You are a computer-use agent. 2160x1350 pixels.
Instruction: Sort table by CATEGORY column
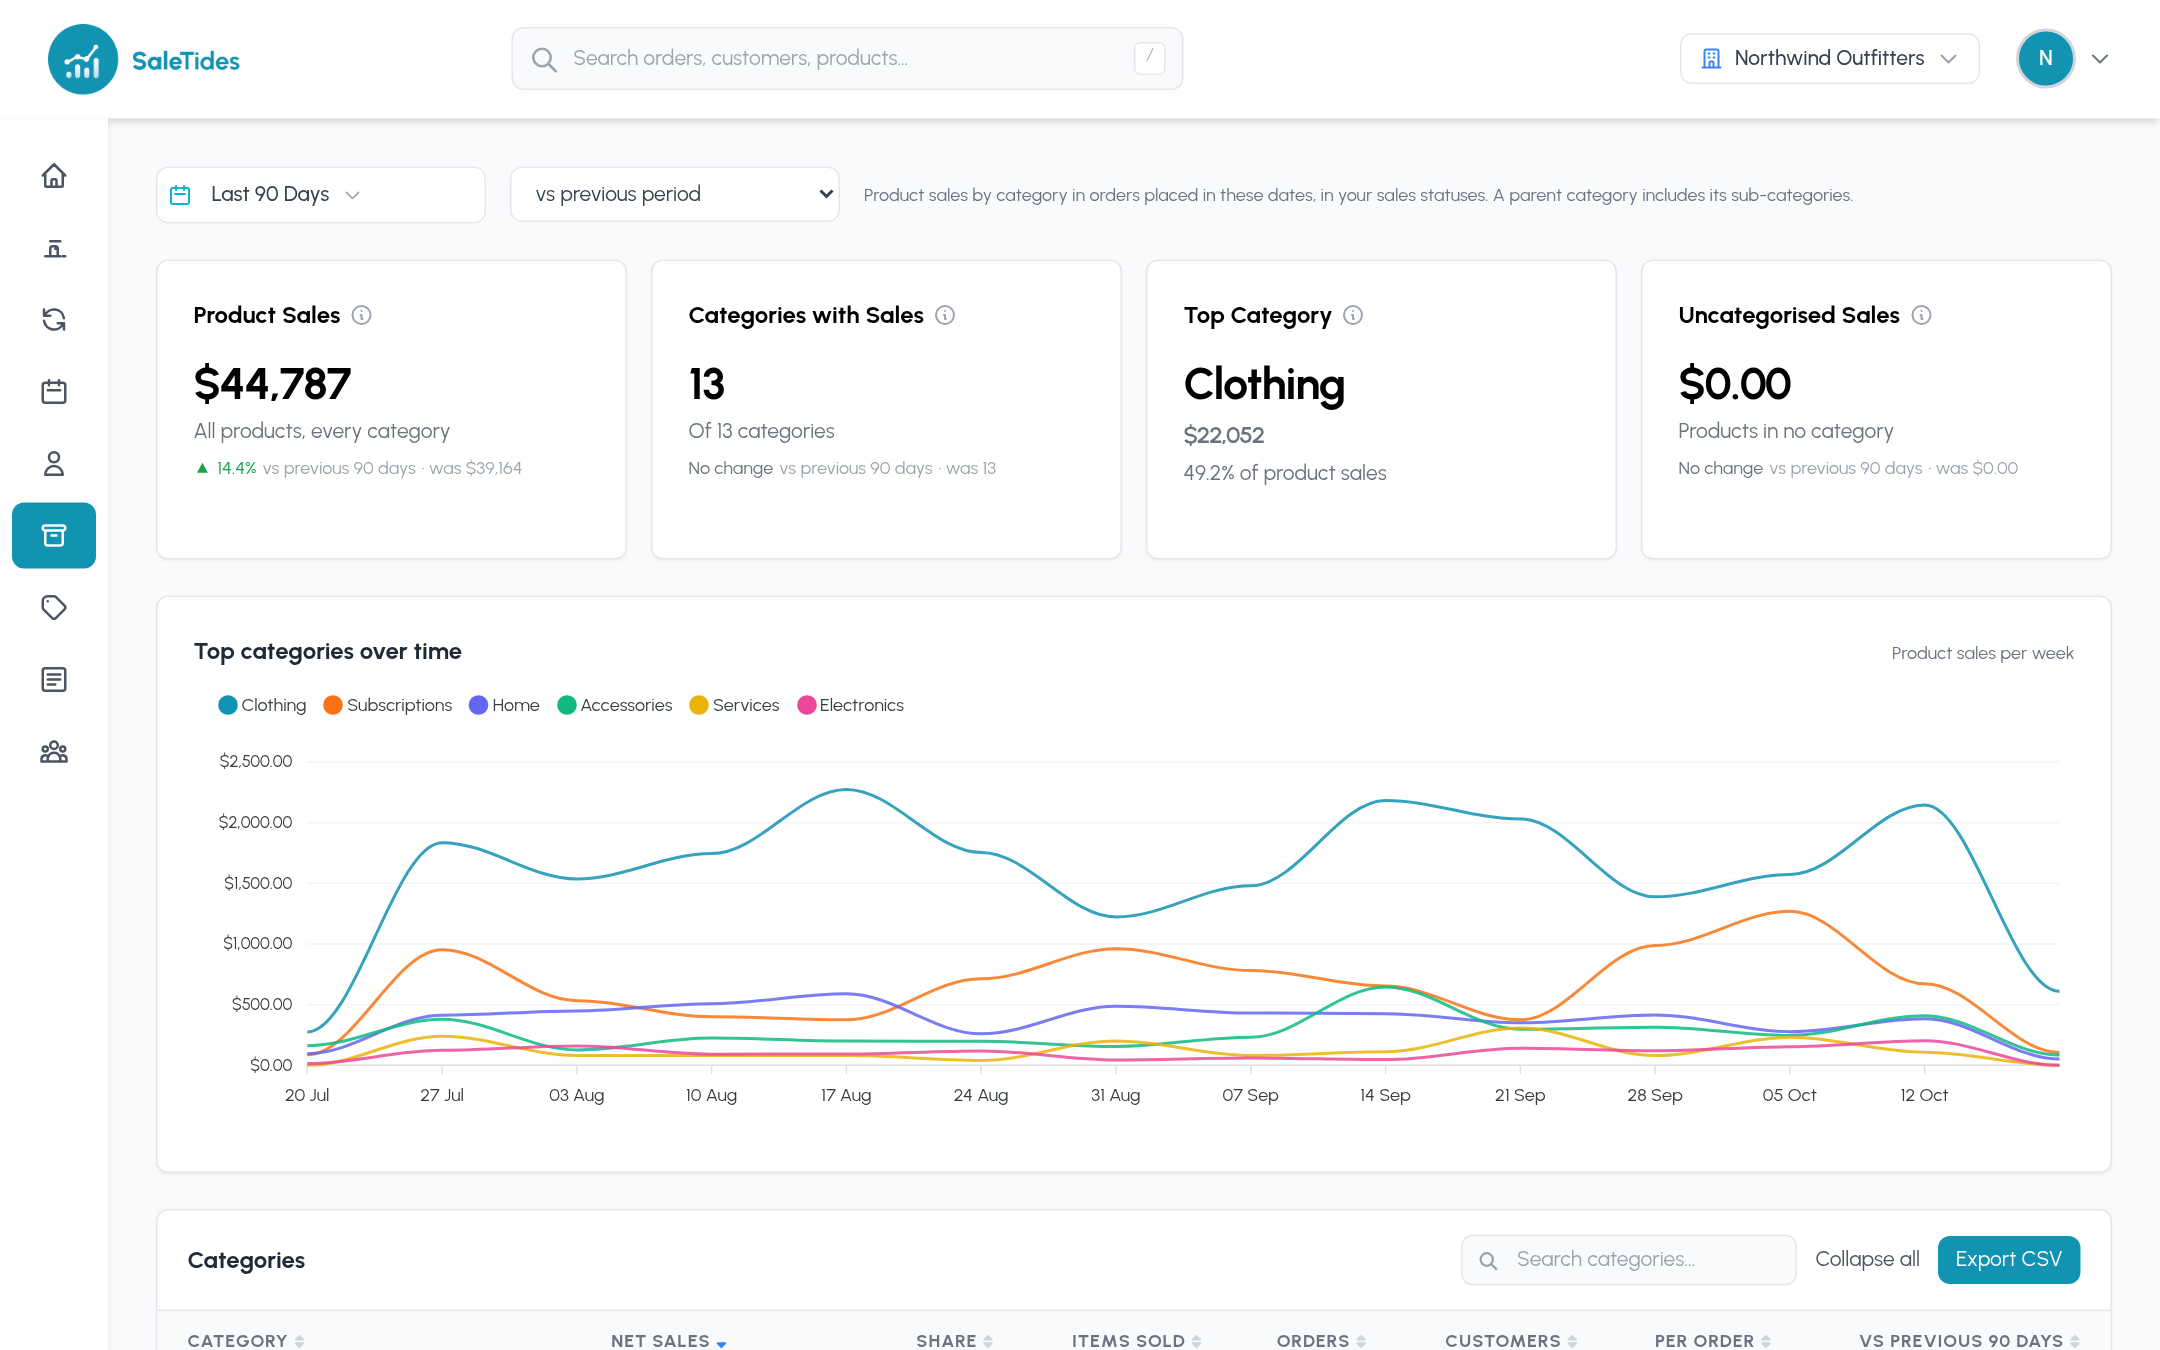(x=246, y=1341)
